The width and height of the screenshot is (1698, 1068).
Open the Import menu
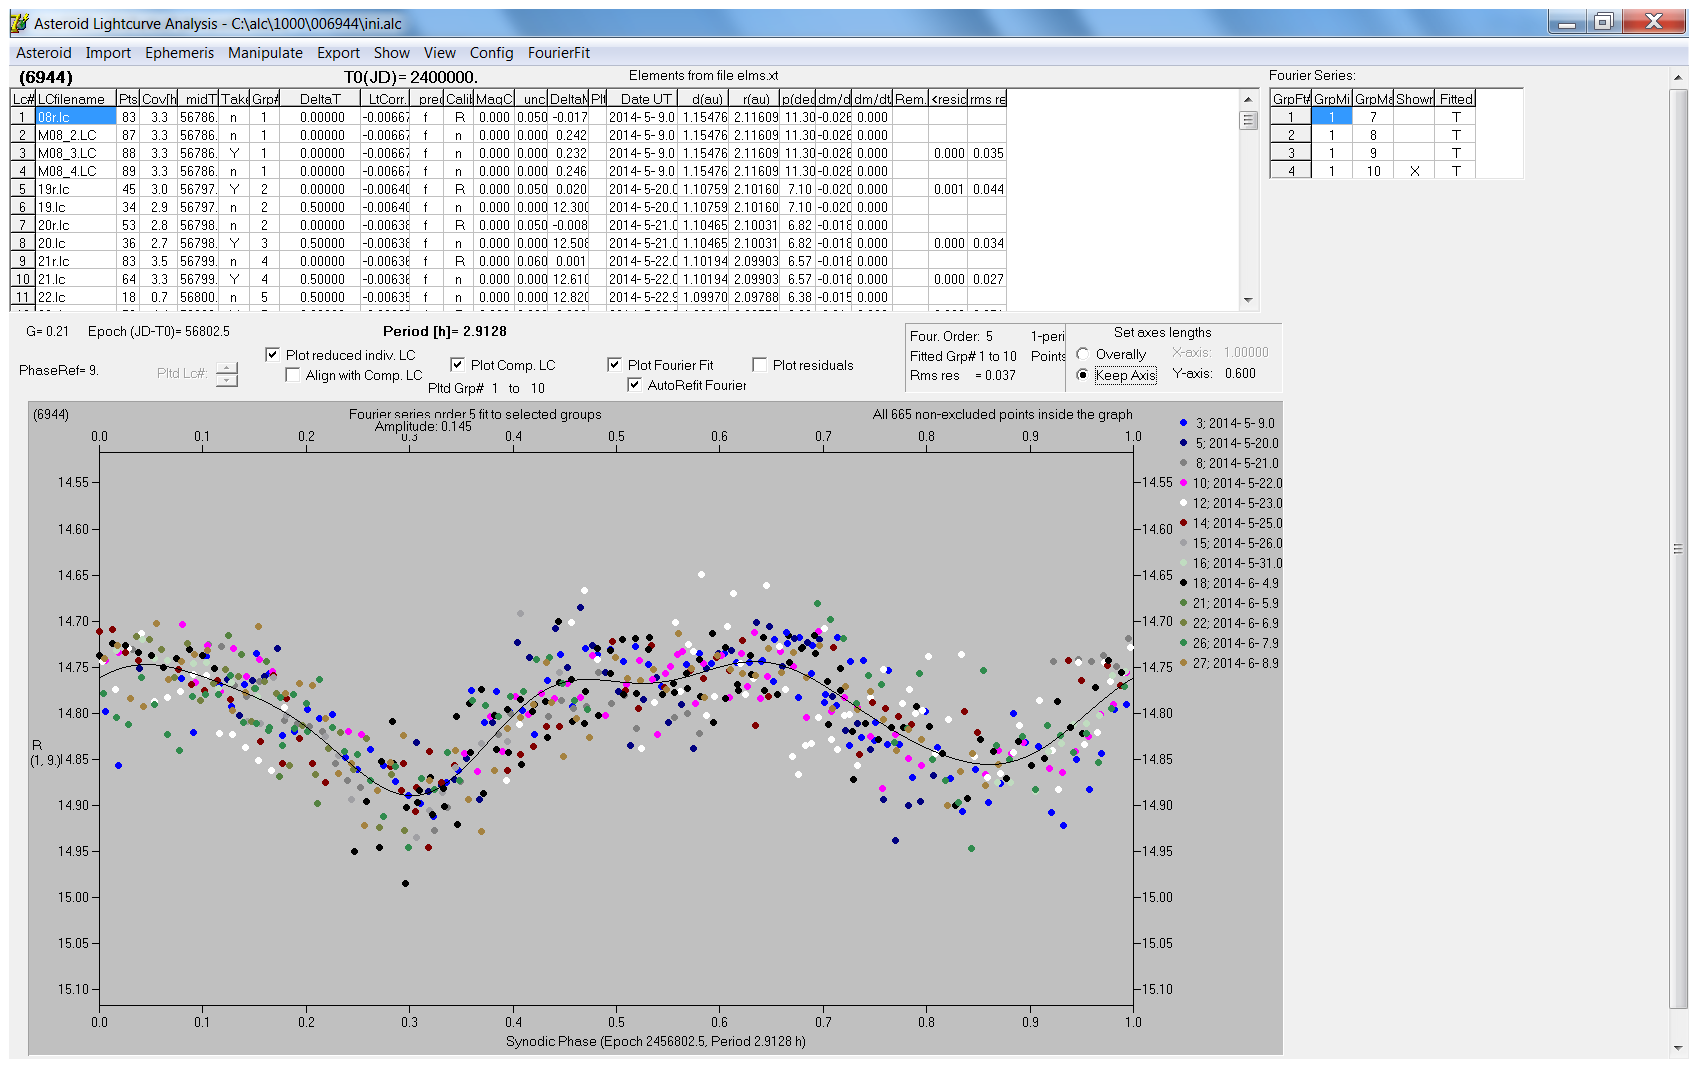point(108,53)
